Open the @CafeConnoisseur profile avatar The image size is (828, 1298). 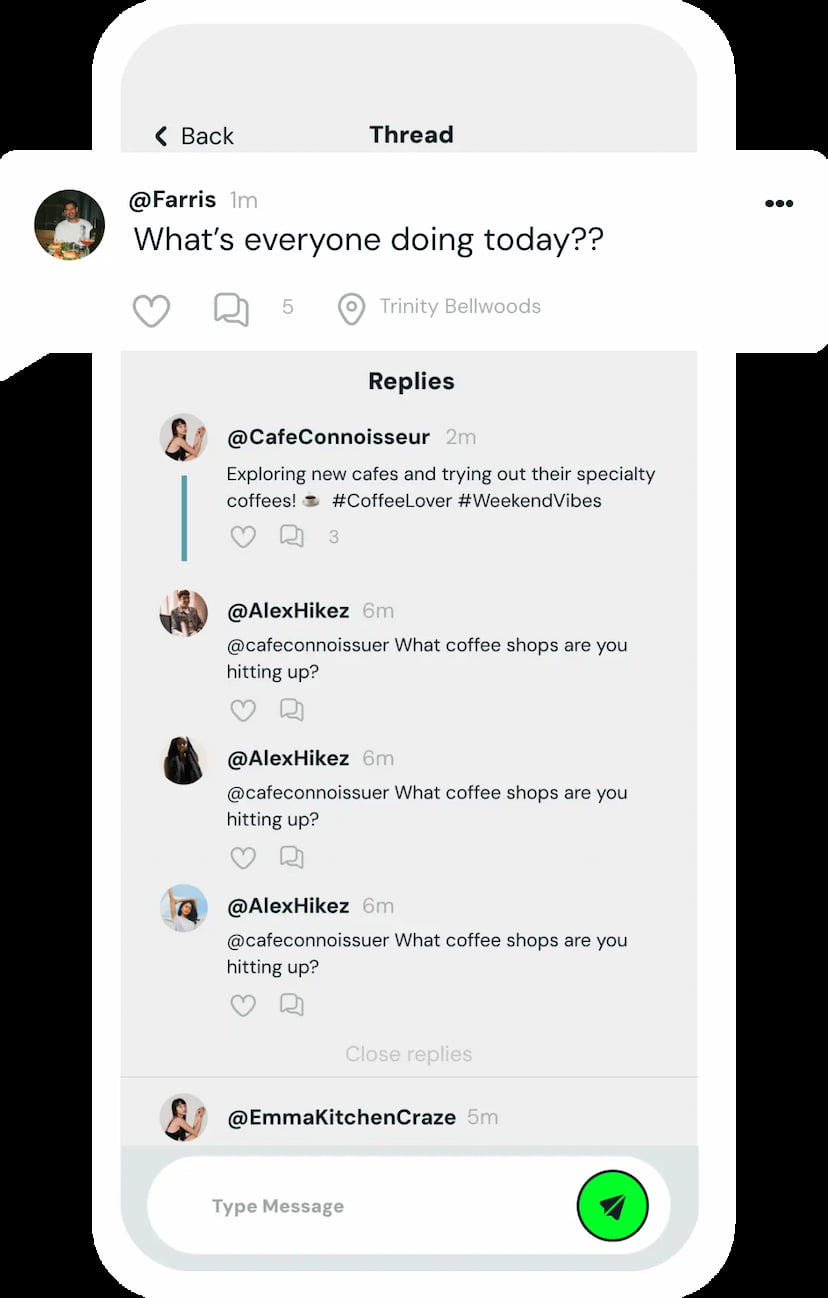[184, 437]
